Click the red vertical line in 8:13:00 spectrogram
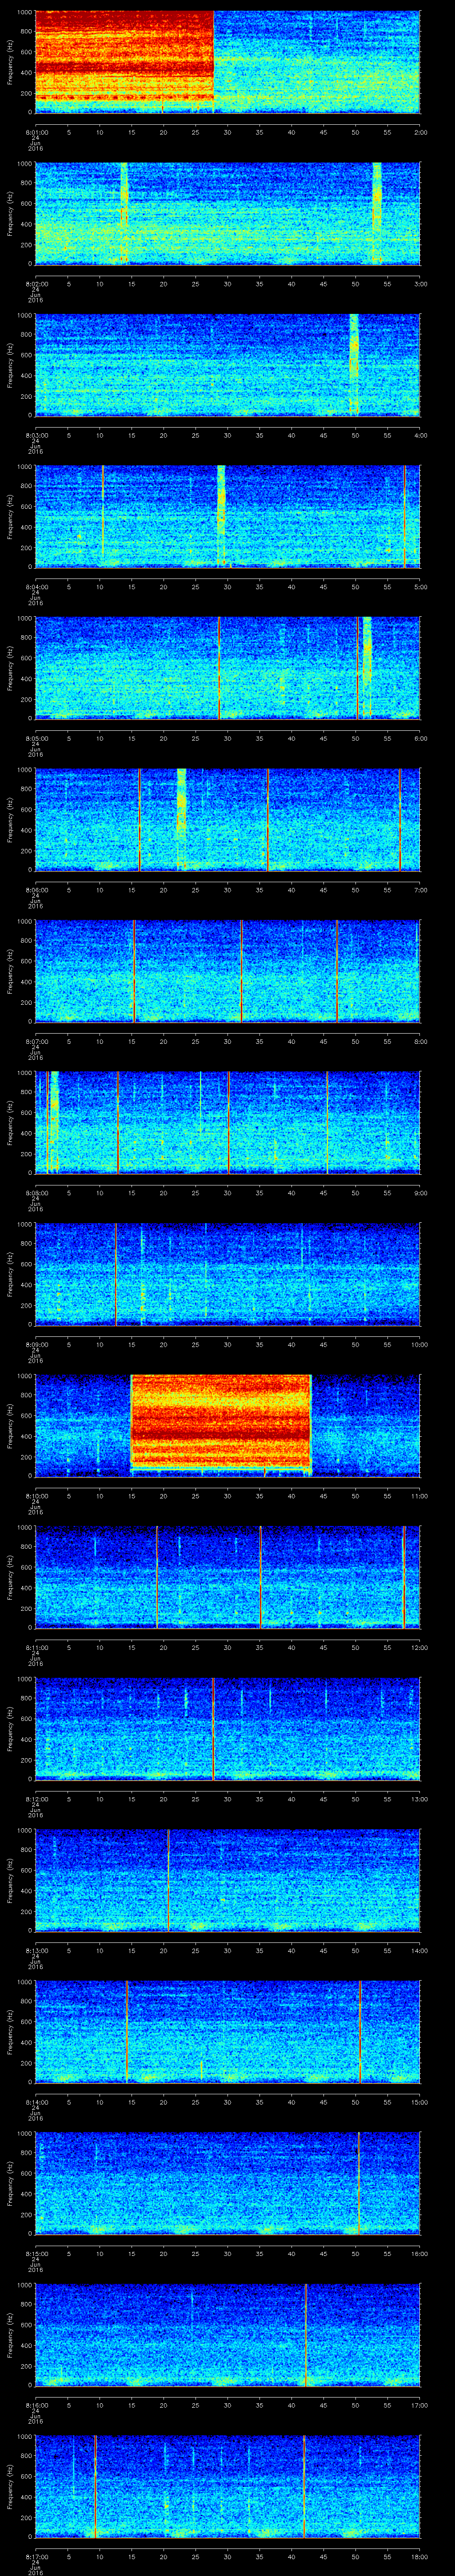This screenshot has width=455, height=2576. pos(168,1880)
